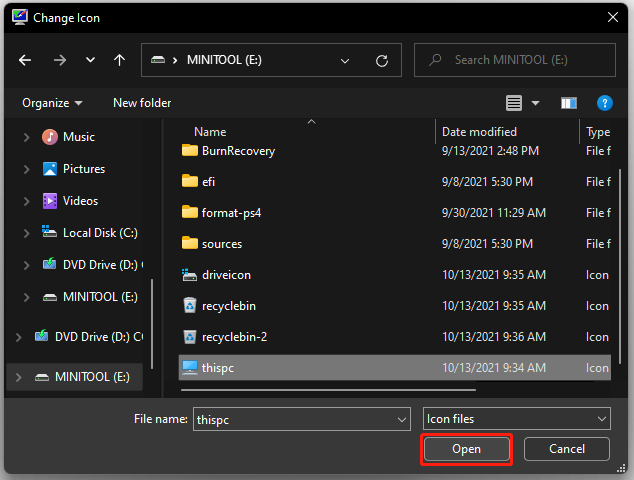Click the drive icon in address bar
Screen dimensions: 634x480
coord(158,60)
